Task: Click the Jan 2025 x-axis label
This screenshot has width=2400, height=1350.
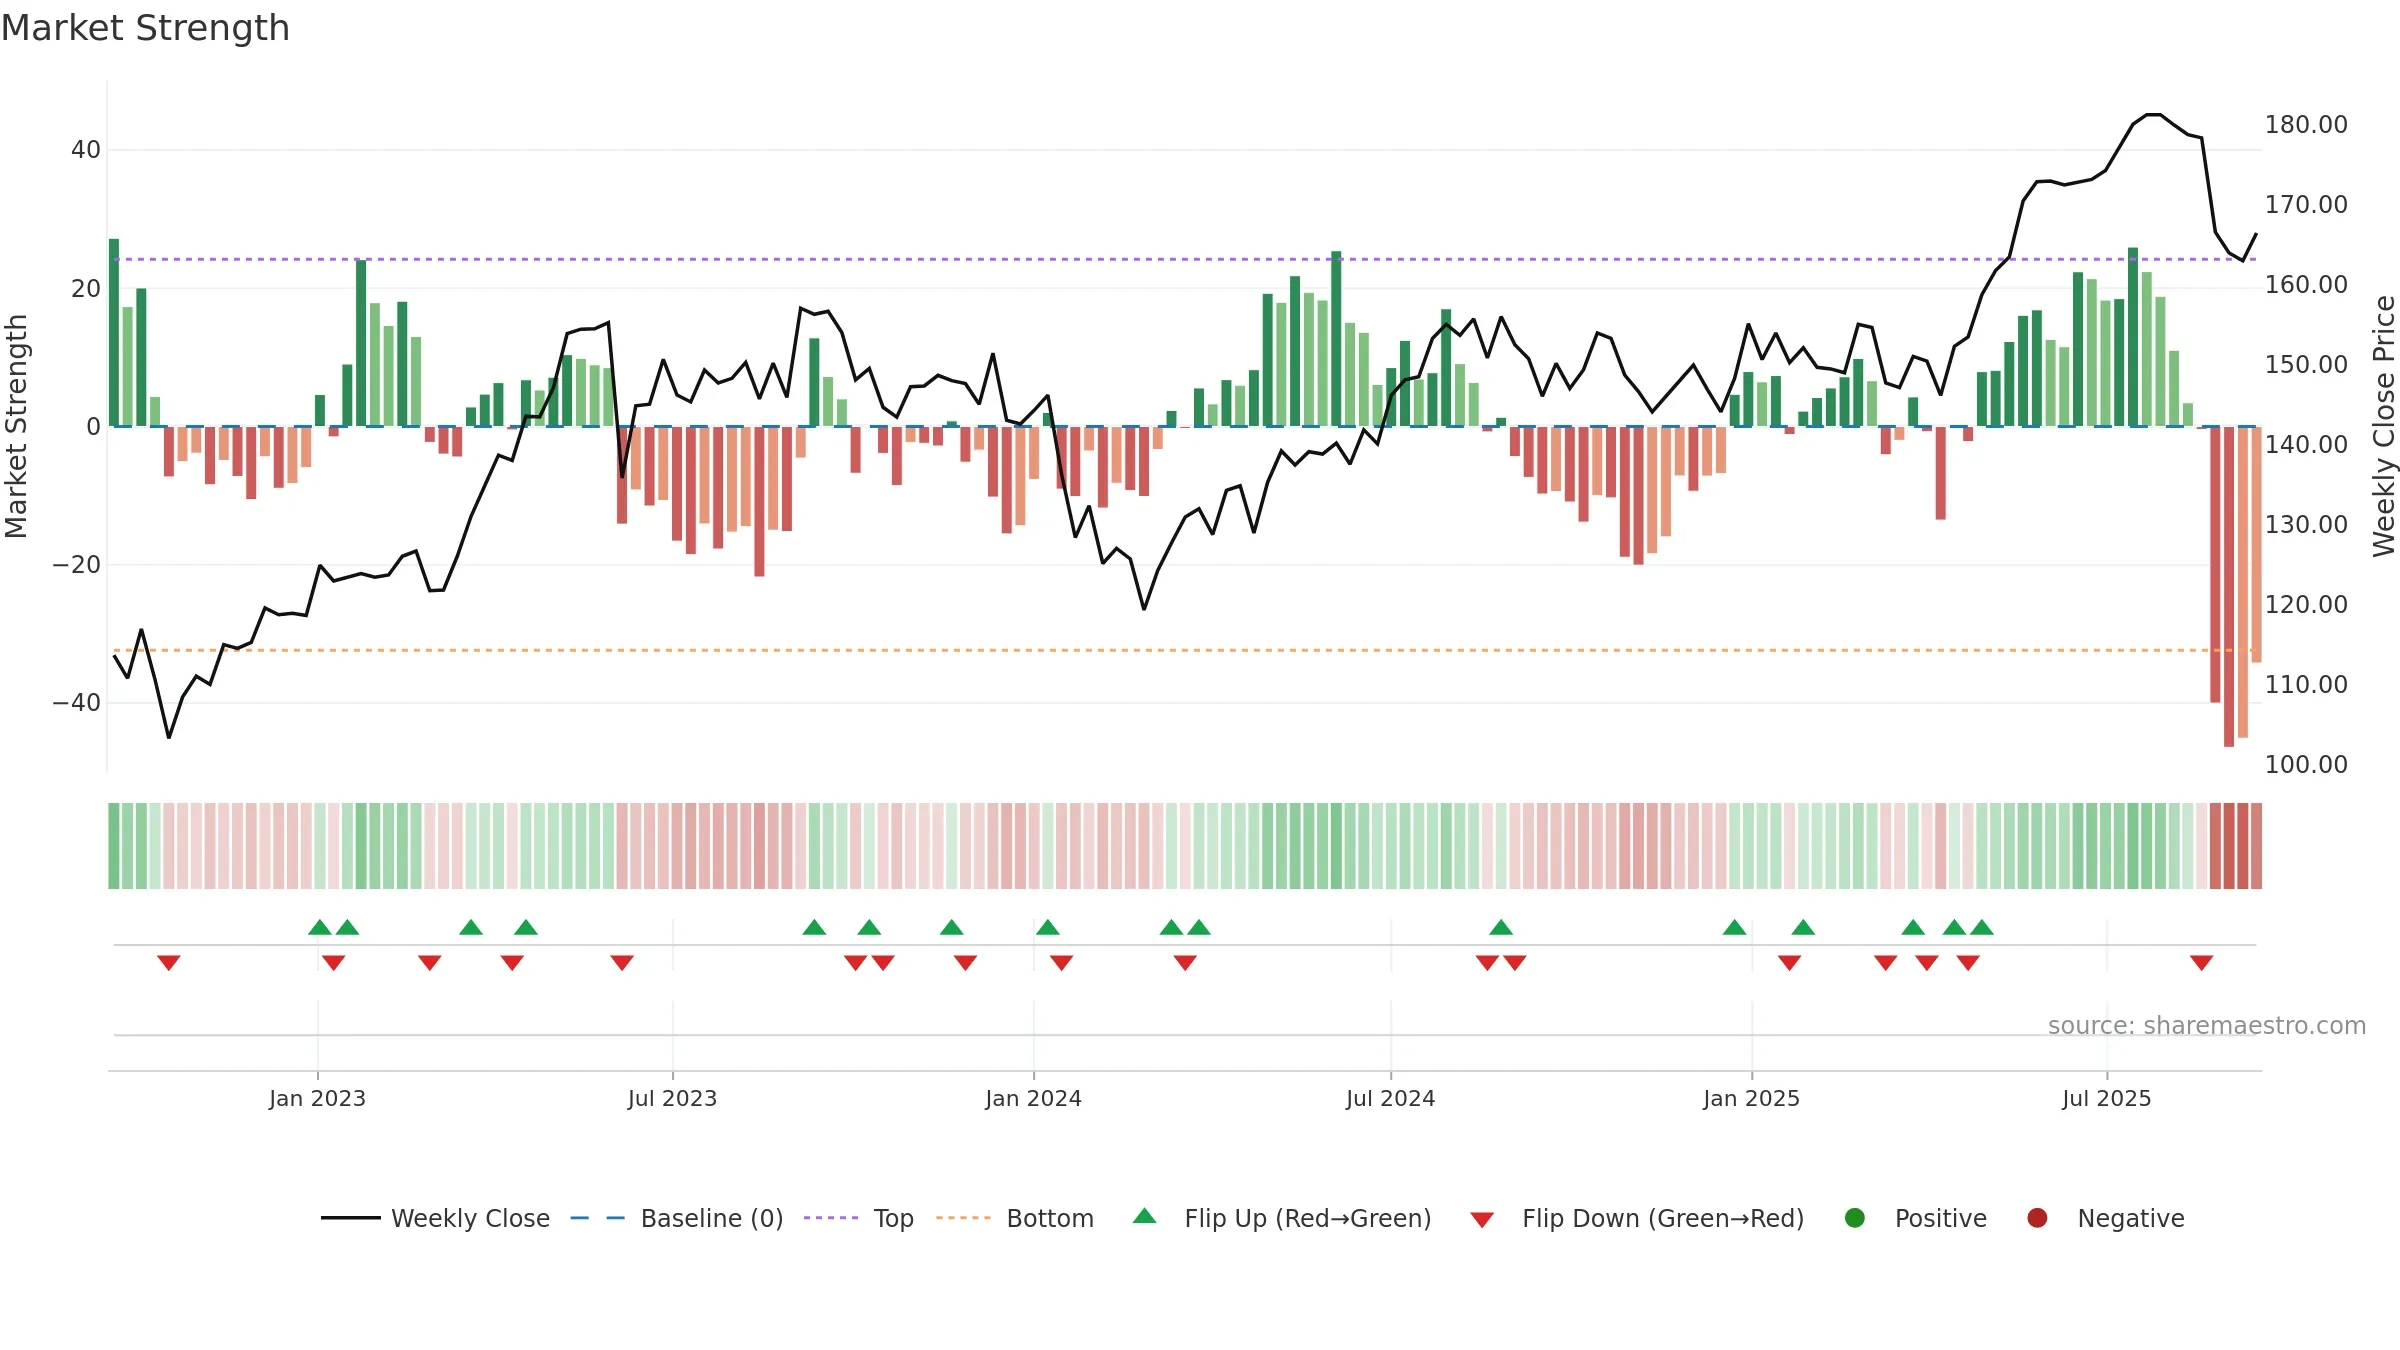Action: coord(1752,1098)
